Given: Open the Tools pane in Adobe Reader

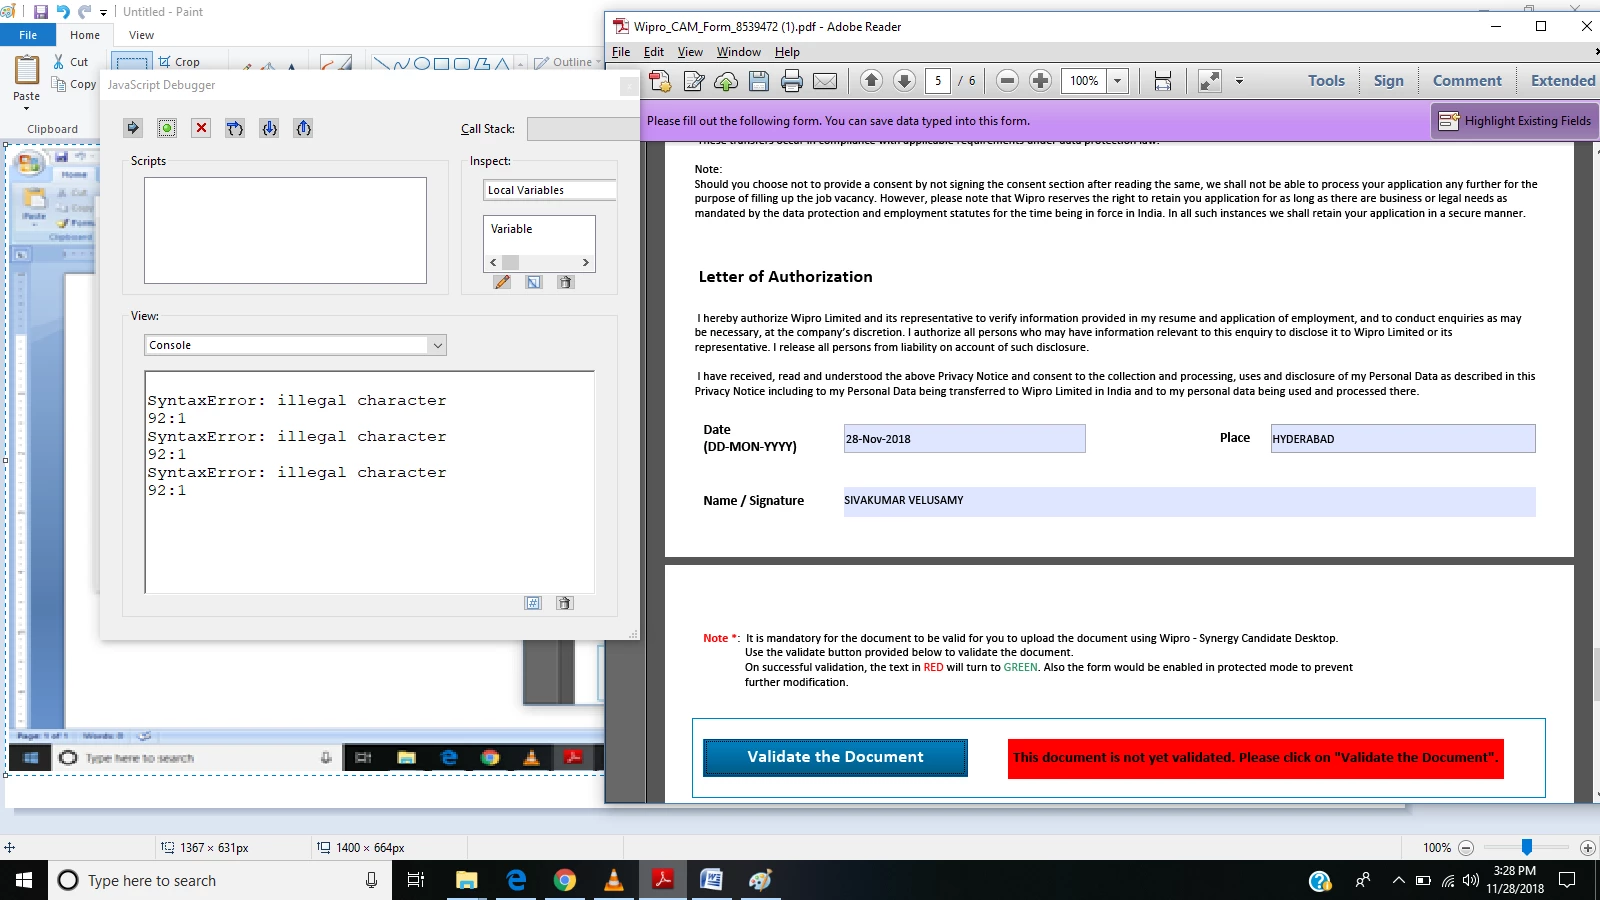Looking at the screenshot, I should [1326, 81].
